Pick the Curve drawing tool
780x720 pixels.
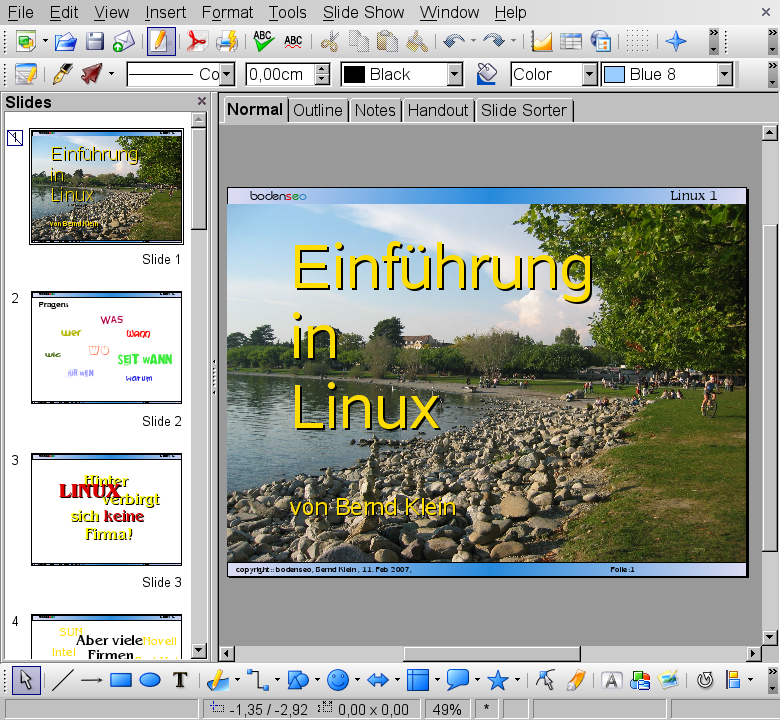[218, 680]
